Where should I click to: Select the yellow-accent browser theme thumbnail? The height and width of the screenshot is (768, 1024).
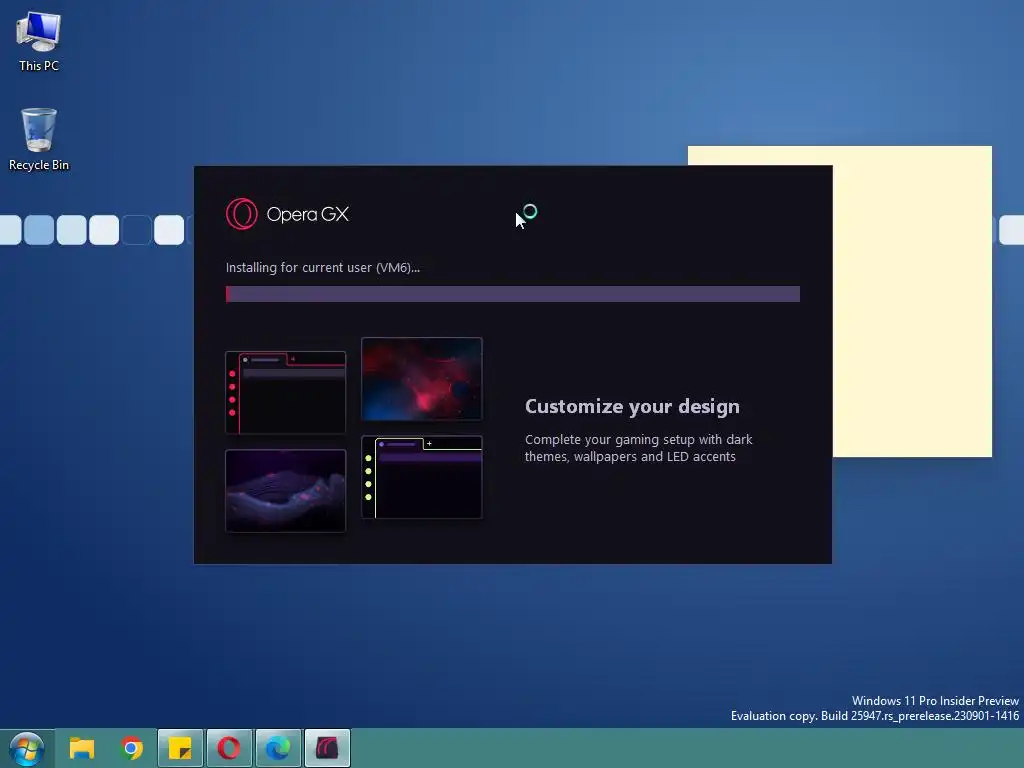[x=422, y=477]
